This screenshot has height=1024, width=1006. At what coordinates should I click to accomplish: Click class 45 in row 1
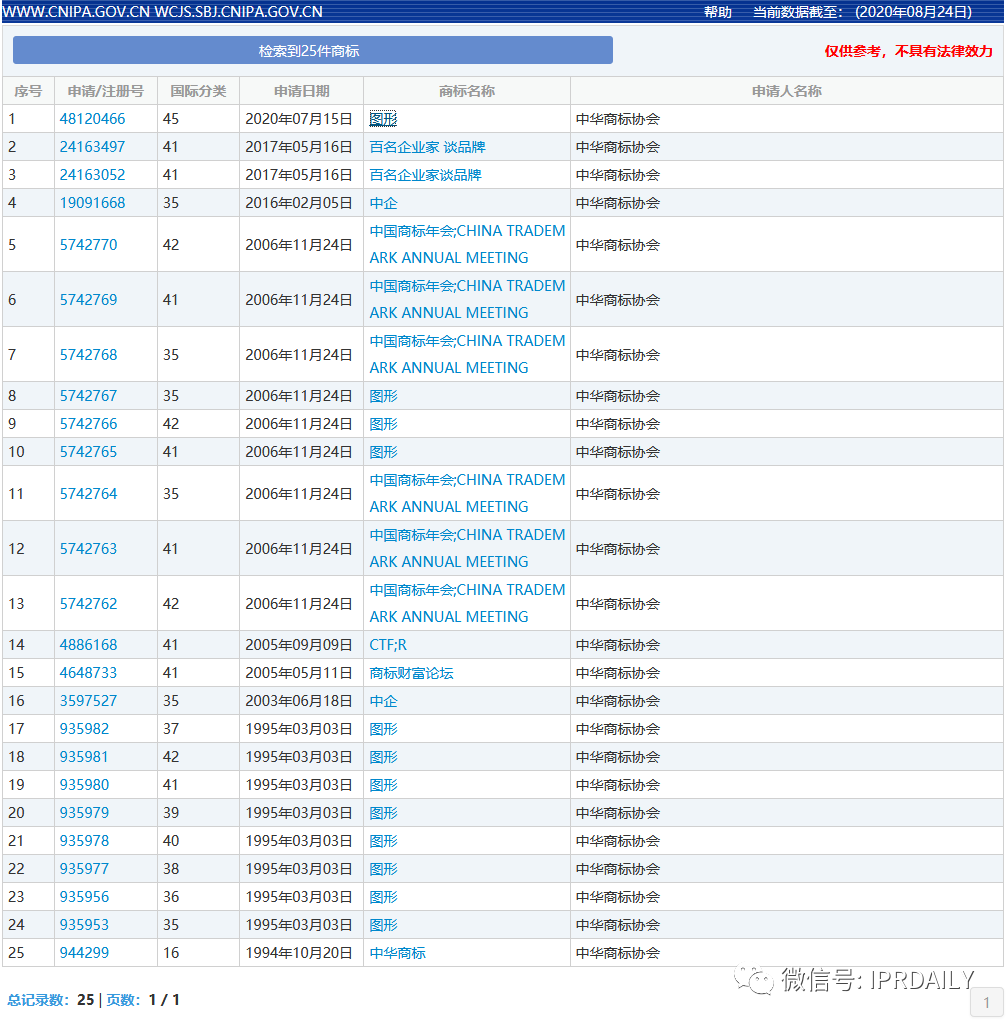170,119
